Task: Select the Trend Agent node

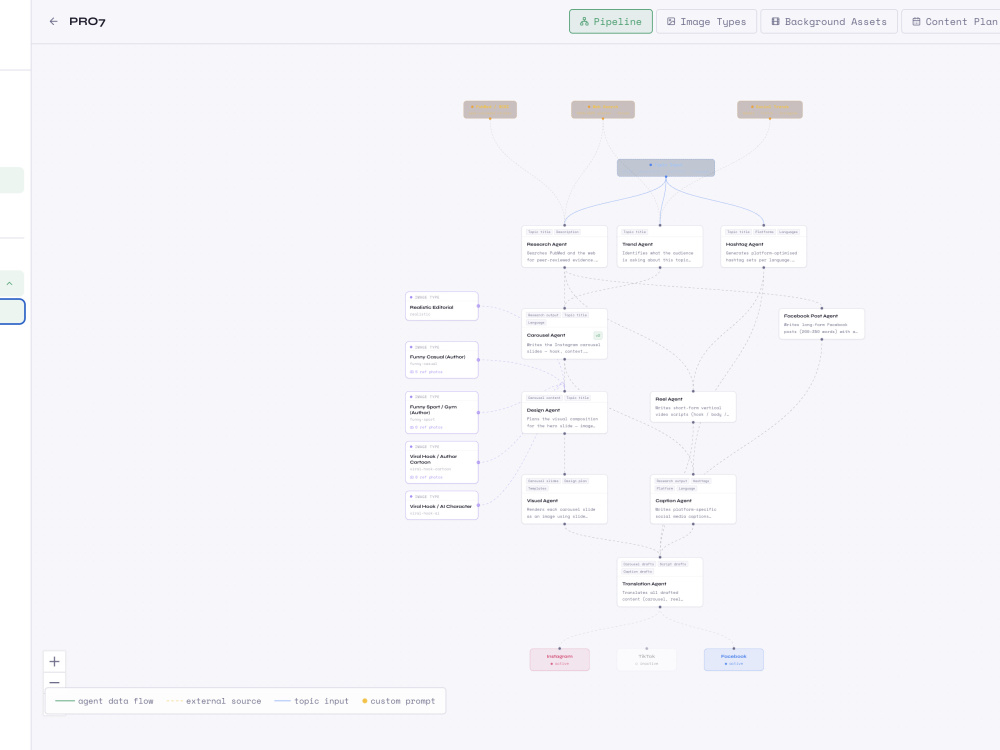Action: 660,247
